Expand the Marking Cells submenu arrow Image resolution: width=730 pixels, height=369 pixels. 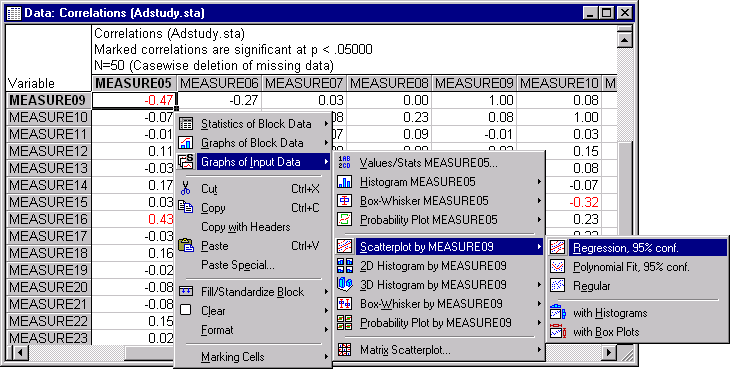pos(327,357)
